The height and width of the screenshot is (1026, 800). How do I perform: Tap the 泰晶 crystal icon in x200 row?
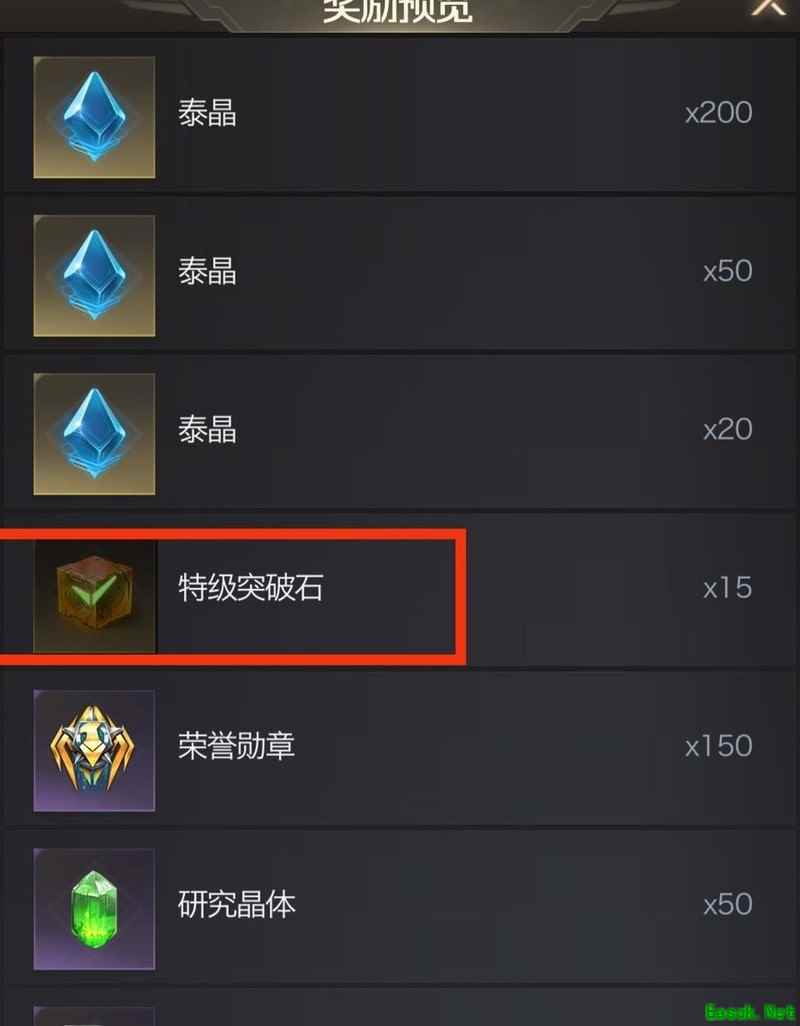[94, 117]
